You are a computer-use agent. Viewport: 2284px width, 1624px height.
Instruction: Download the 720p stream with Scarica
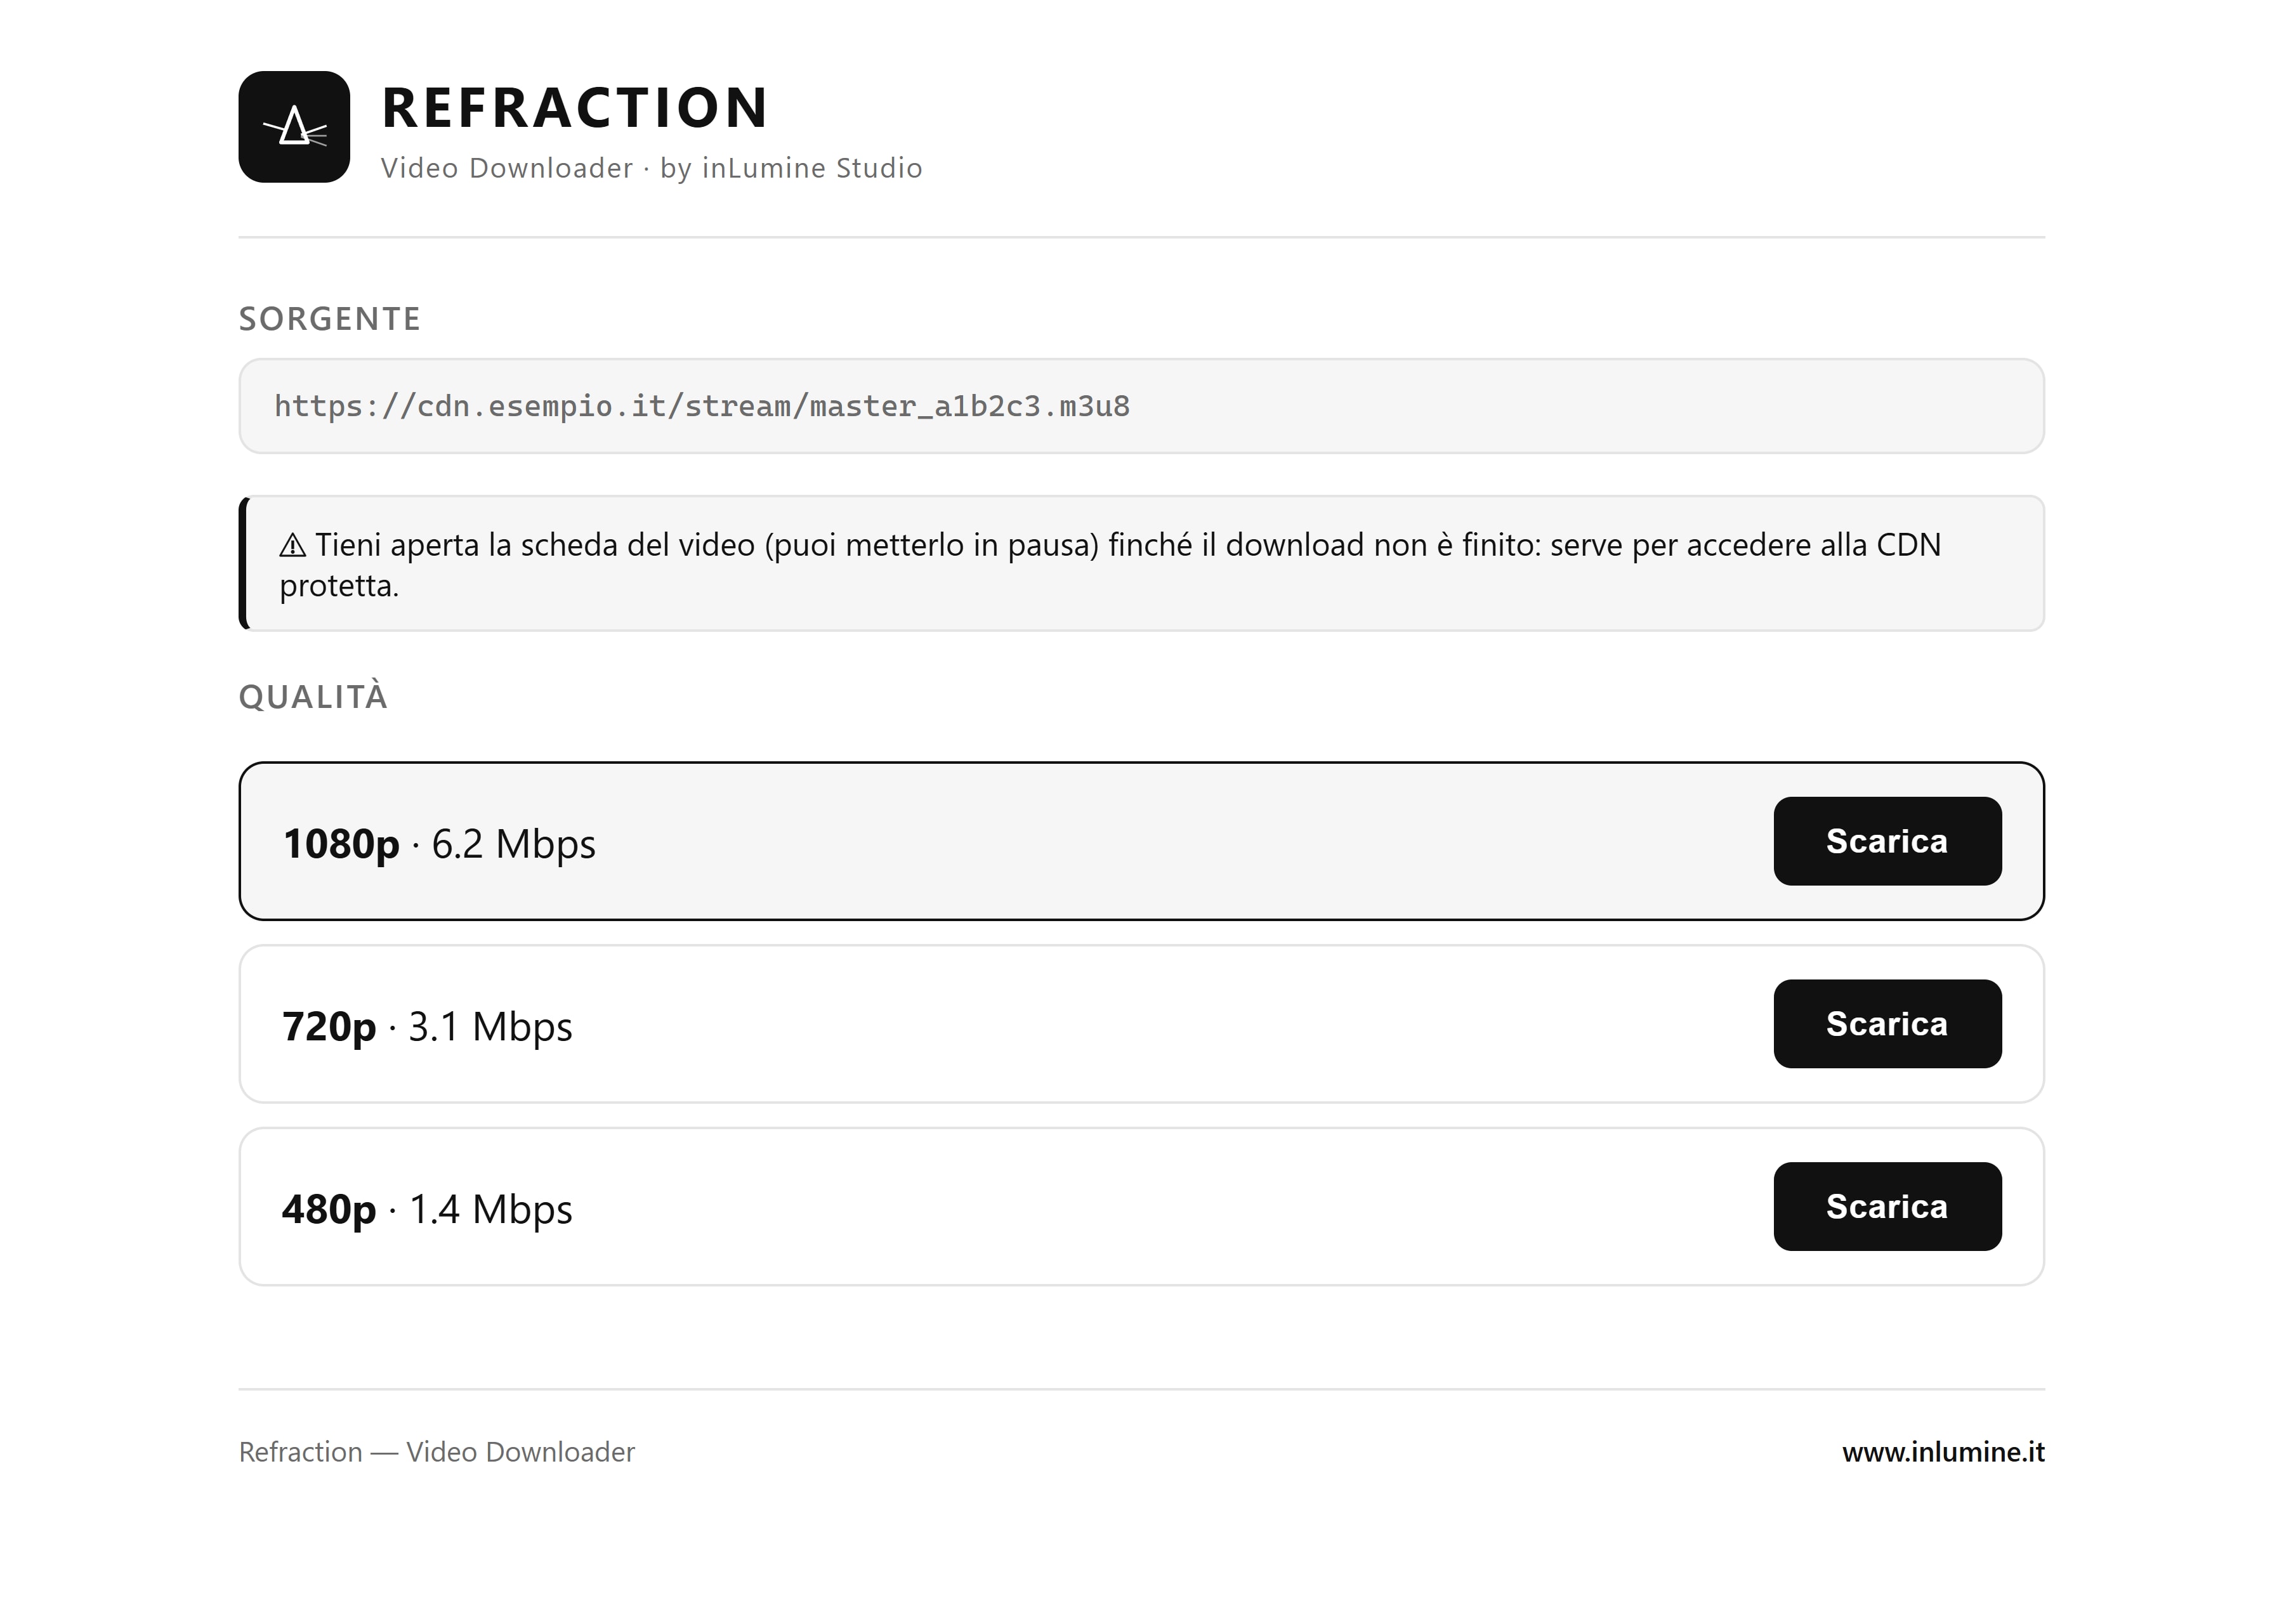point(1887,1024)
